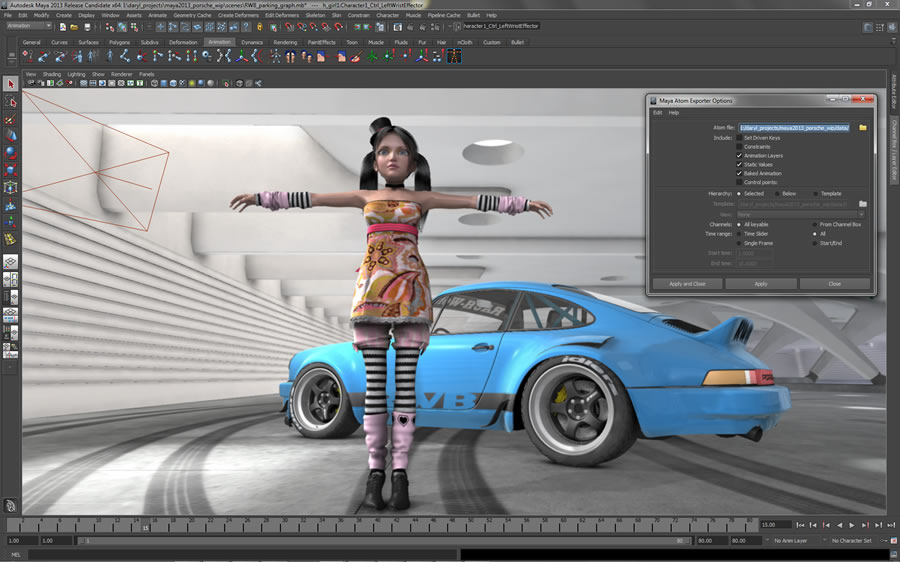Disable the Baked Animation checkbox

point(739,174)
